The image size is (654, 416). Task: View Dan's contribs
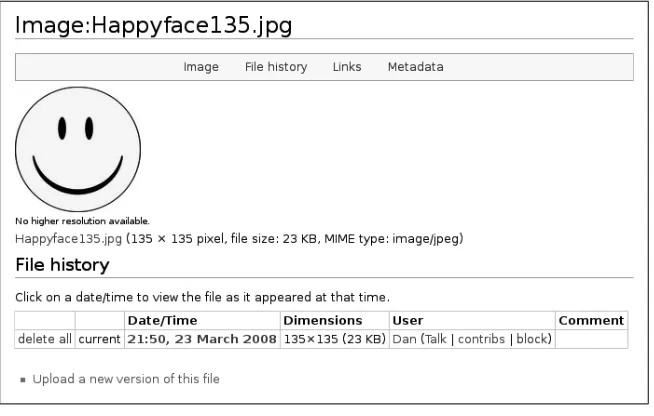tap(481, 339)
